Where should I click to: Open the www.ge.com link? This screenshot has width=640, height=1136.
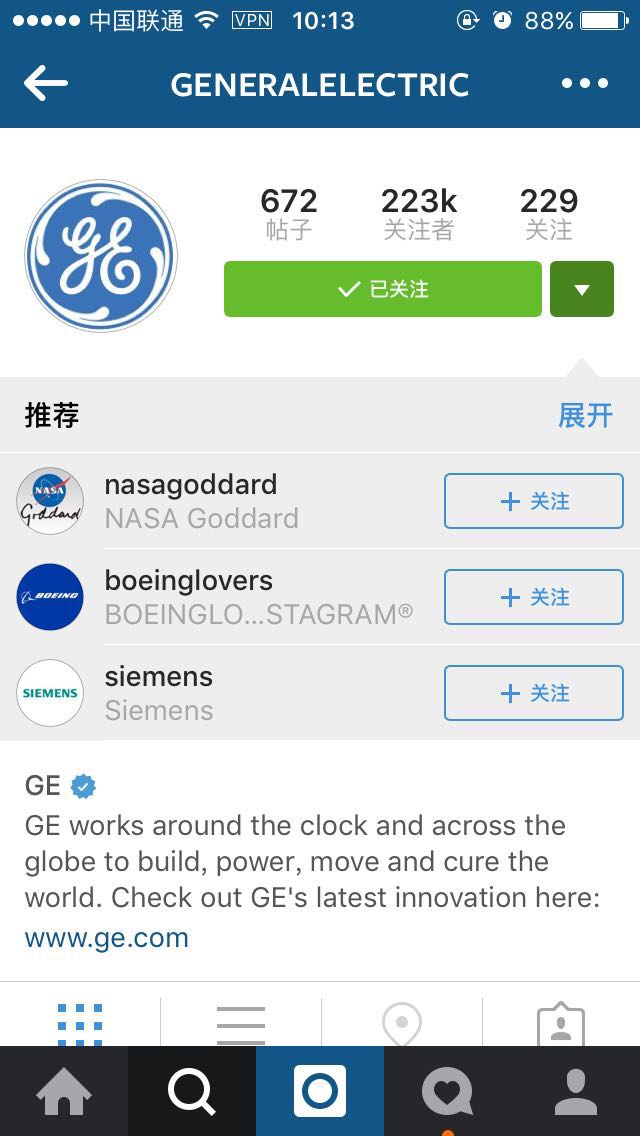[x=107, y=937]
